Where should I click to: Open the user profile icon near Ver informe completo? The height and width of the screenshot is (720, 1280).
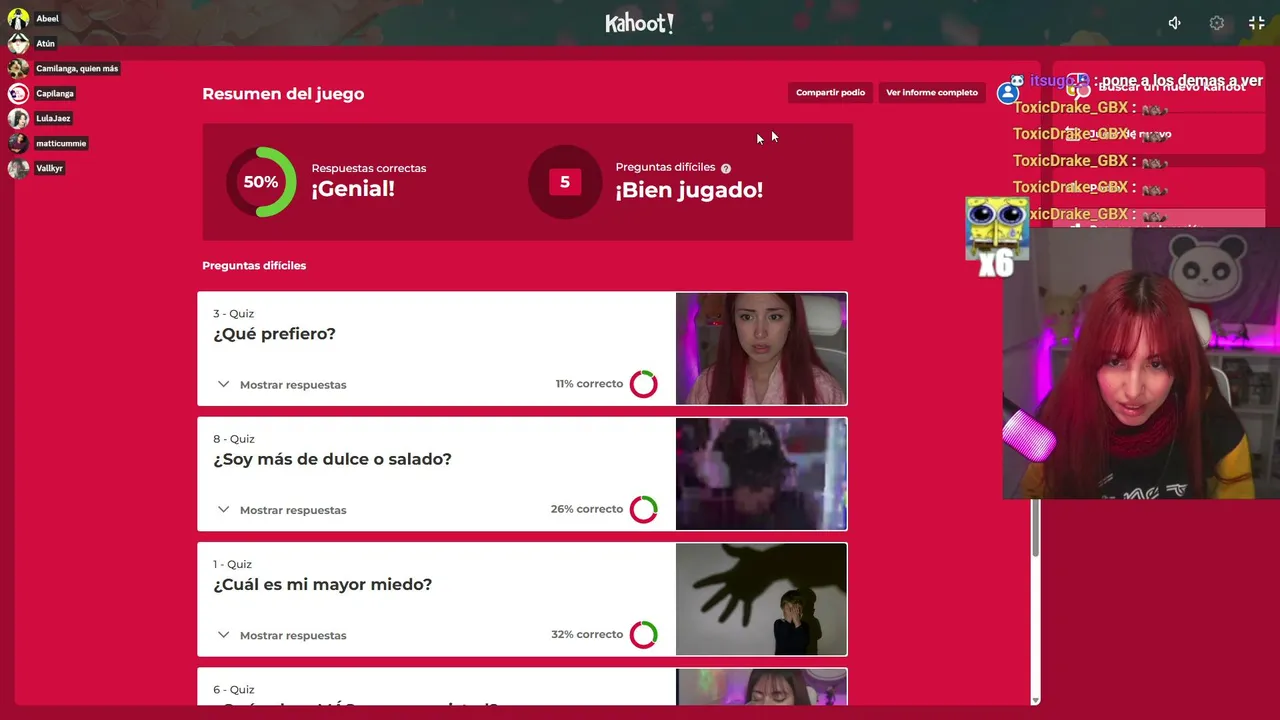(1008, 93)
